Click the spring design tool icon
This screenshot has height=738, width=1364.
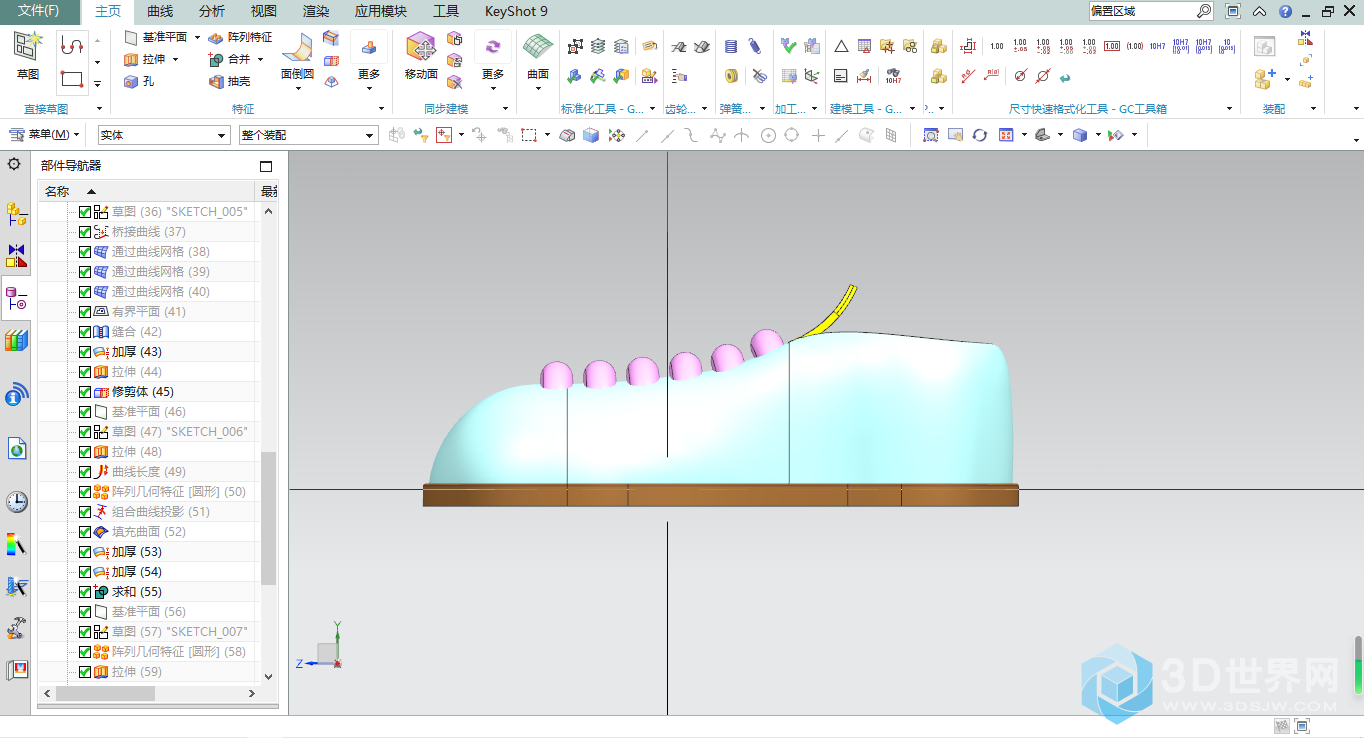click(x=730, y=47)
